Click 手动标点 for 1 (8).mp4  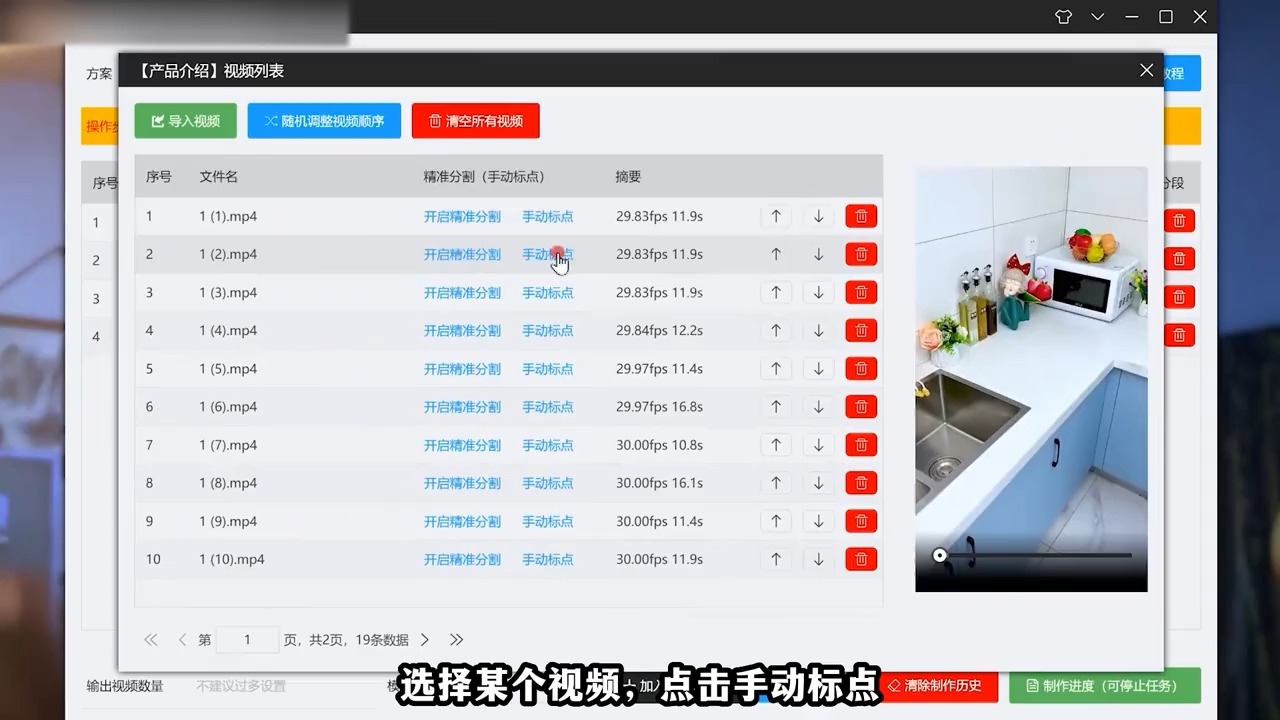[548, 483]
